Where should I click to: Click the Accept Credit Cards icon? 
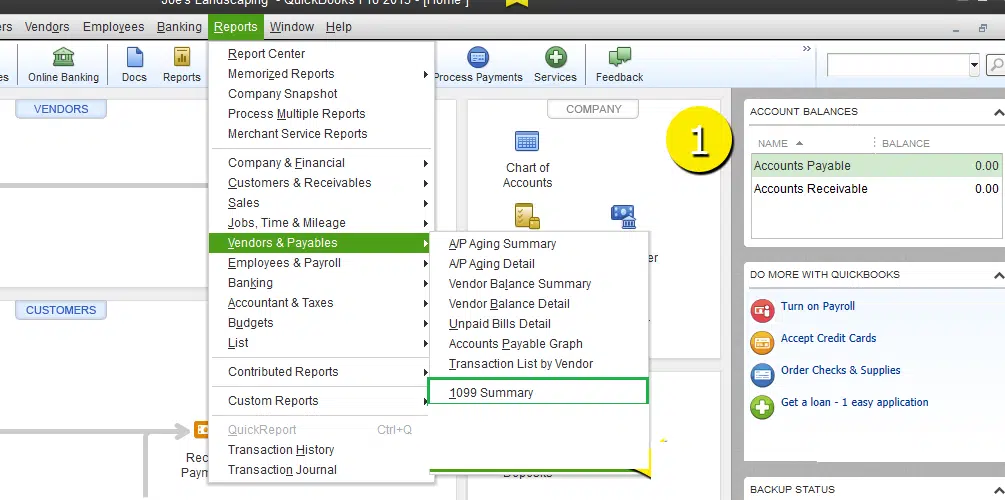762,343
